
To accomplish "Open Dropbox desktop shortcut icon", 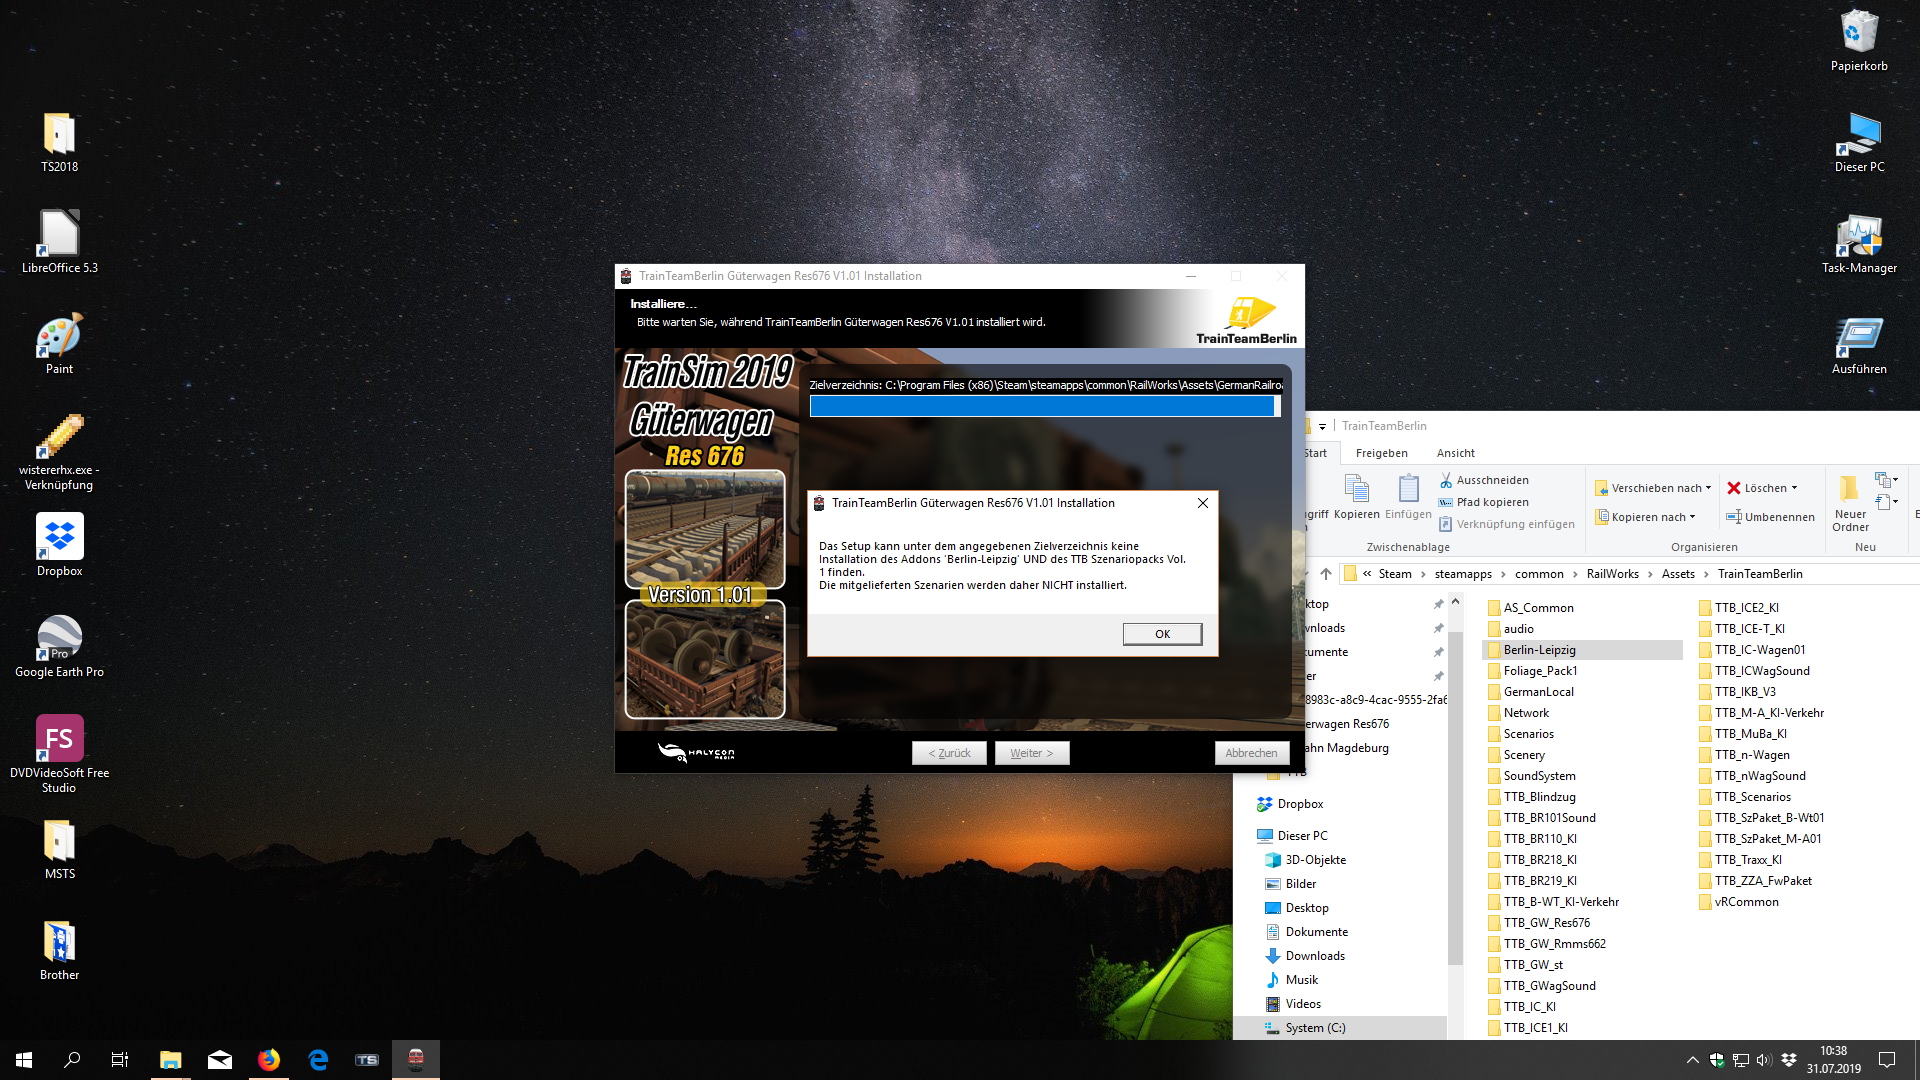I will [59, 537].
